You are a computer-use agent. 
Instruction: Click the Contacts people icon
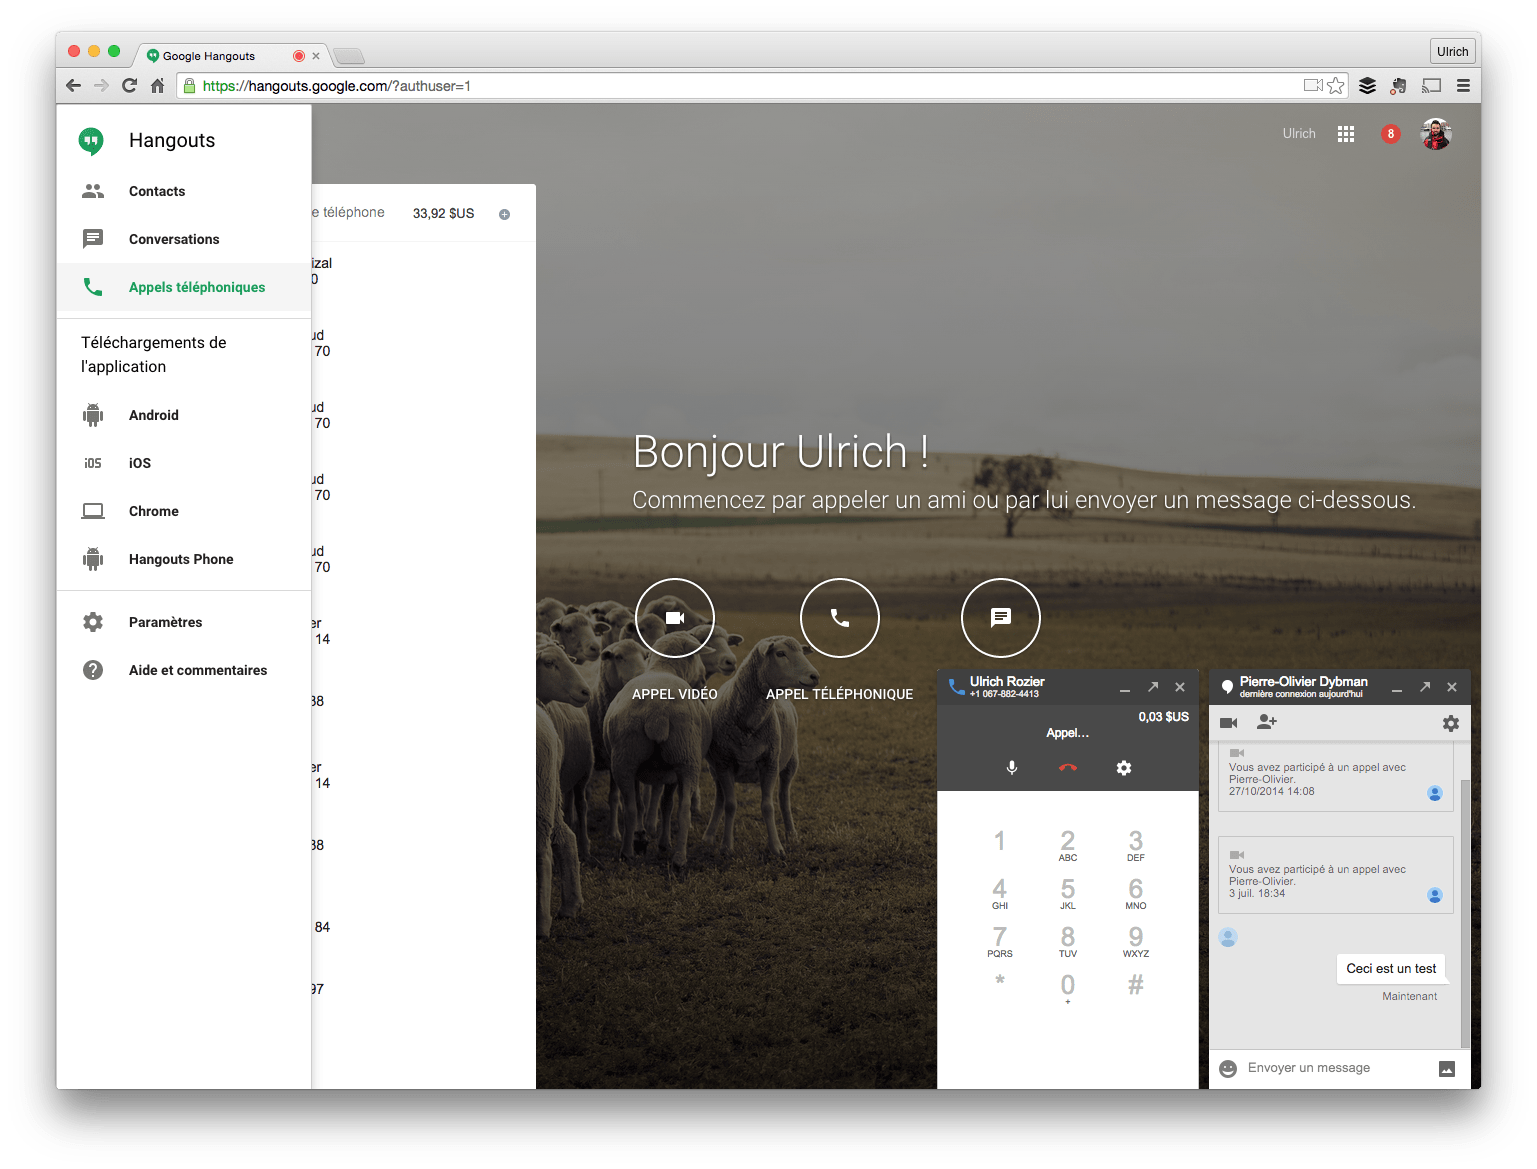tap(93, 191)
